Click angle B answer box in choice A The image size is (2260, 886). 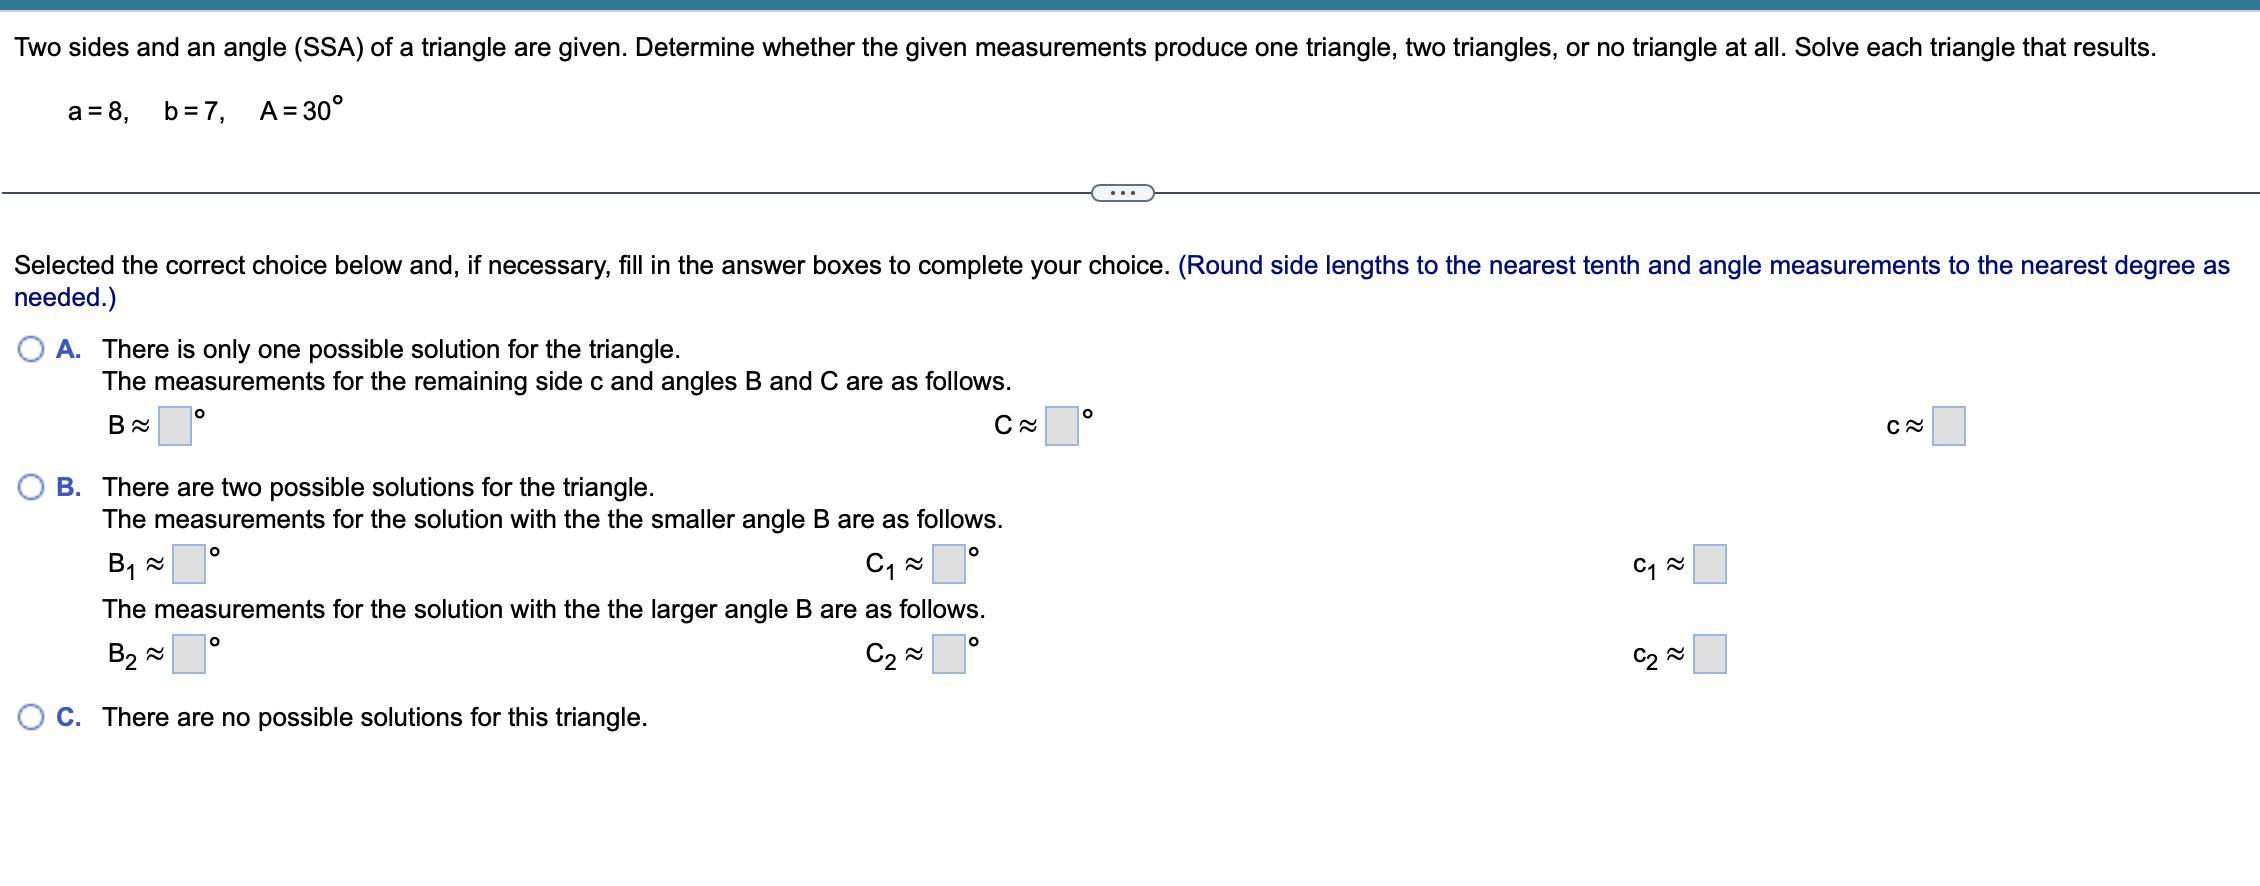[175, 426]
